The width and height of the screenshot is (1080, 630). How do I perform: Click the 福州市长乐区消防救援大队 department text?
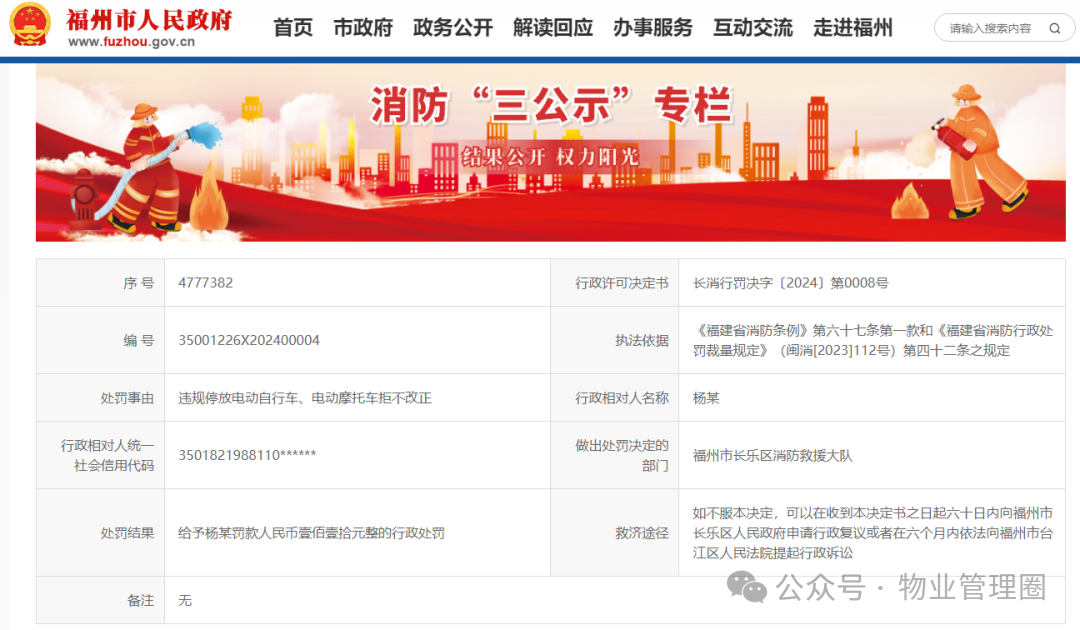(772, 456)
